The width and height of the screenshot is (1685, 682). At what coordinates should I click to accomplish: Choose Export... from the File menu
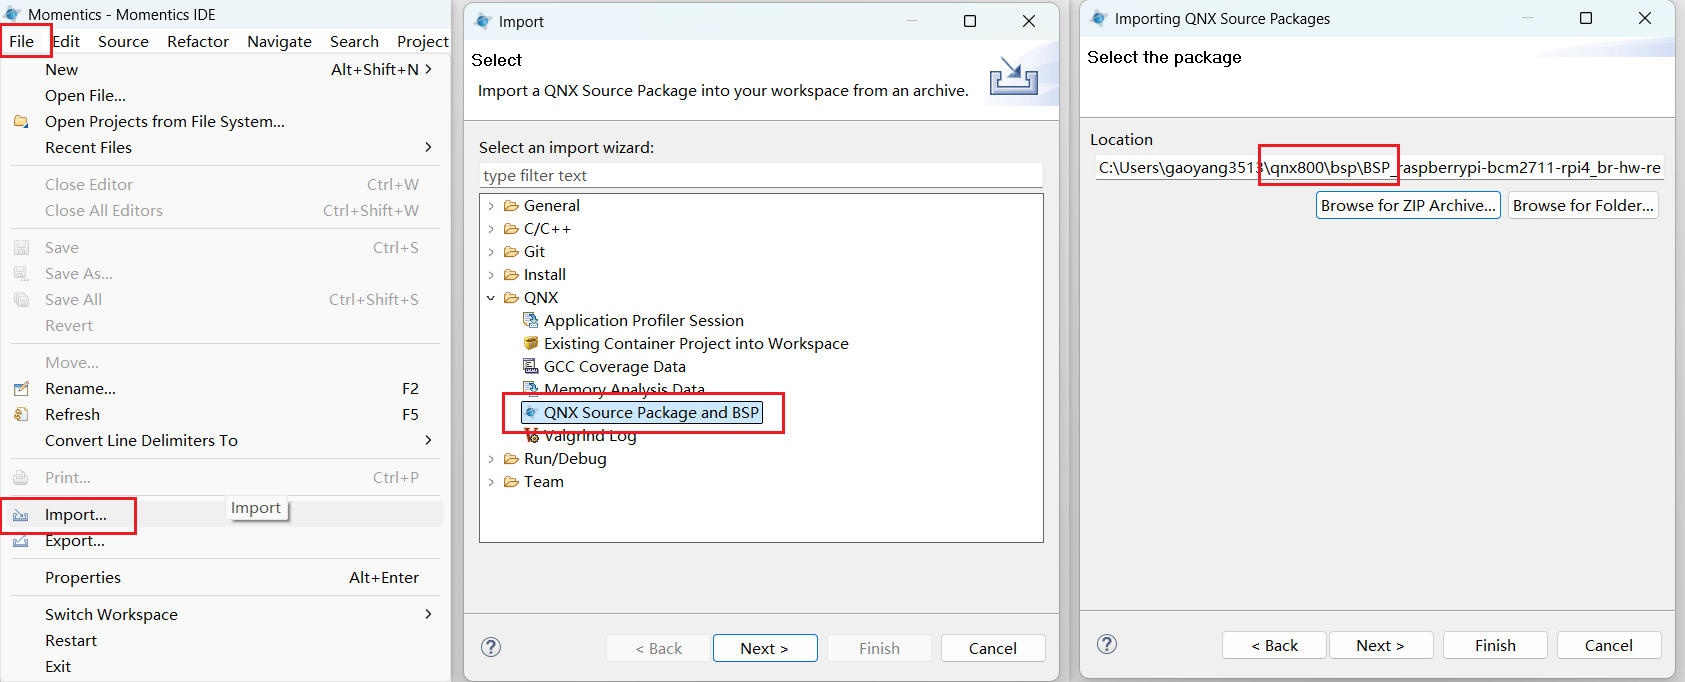[75, 541]
